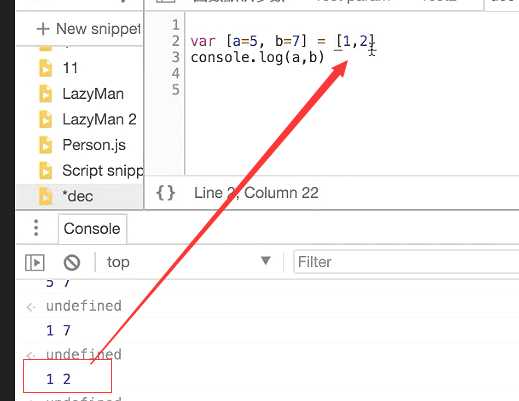Click code line 2 with var declaration
This screenshot has height=401, width=519.
click(x=282, y=41)
